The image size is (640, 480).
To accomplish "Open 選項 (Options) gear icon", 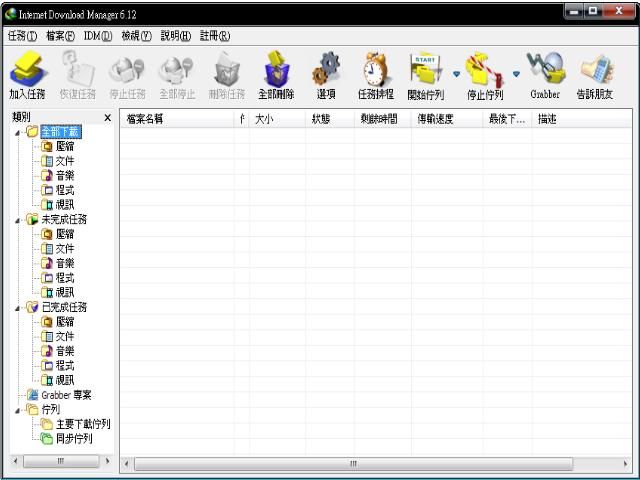I will pyautogui.click(x=325, y=76).
